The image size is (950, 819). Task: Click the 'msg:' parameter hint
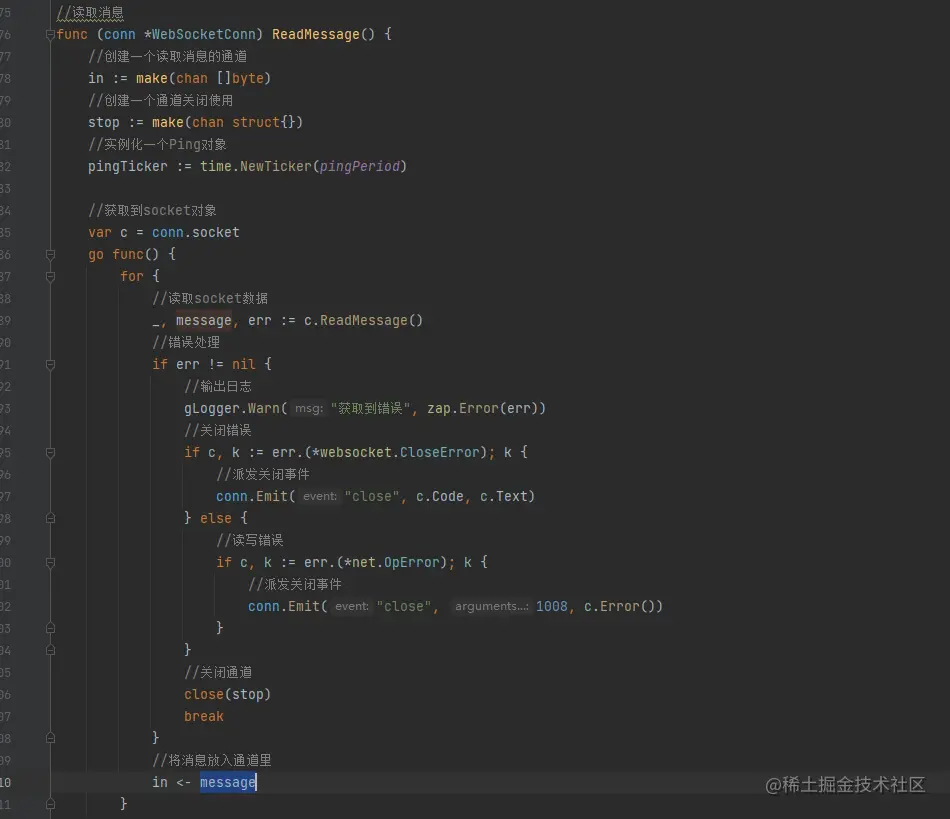(x=309, y=409)
